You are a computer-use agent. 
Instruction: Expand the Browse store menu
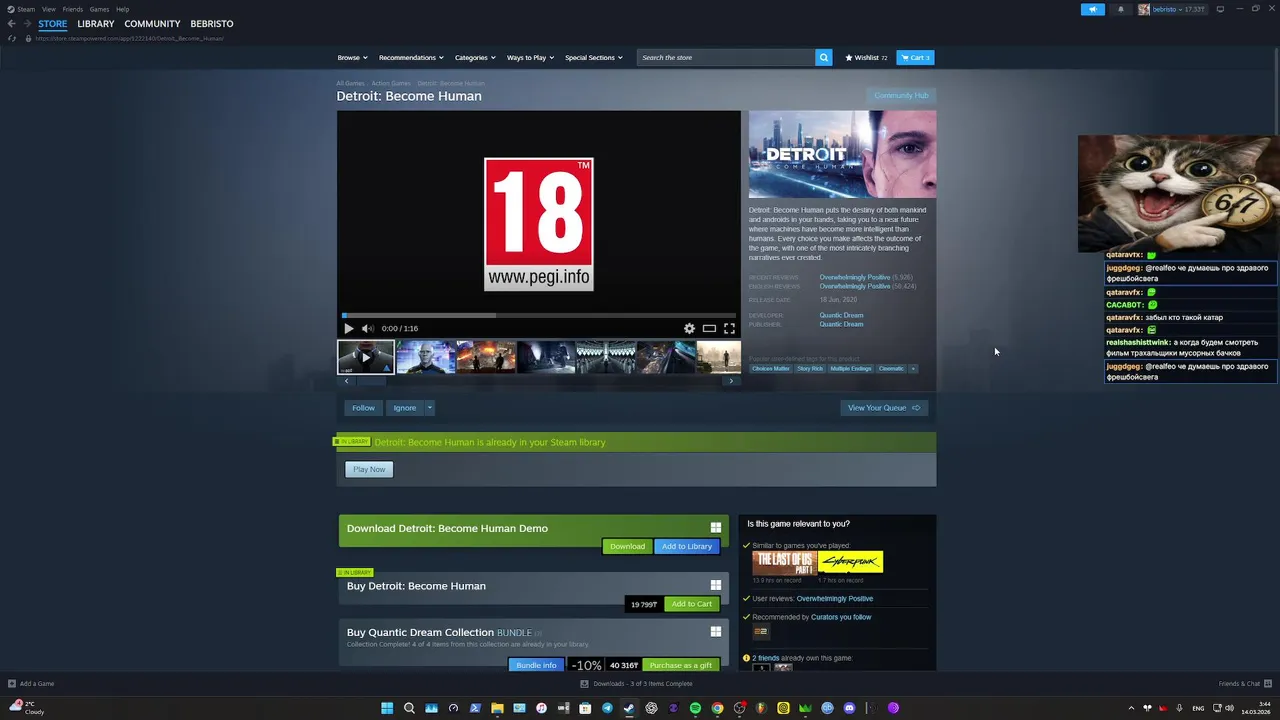pyautogui.click(x=352, y=57)
